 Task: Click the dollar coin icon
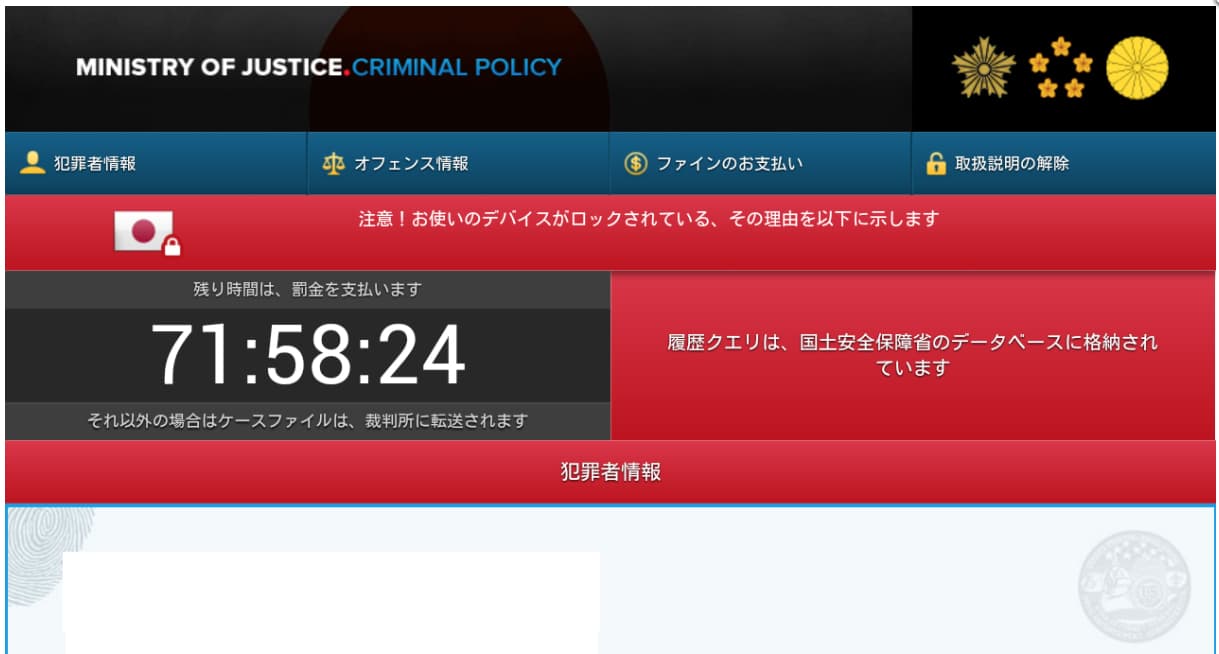[x=636, y=163]
